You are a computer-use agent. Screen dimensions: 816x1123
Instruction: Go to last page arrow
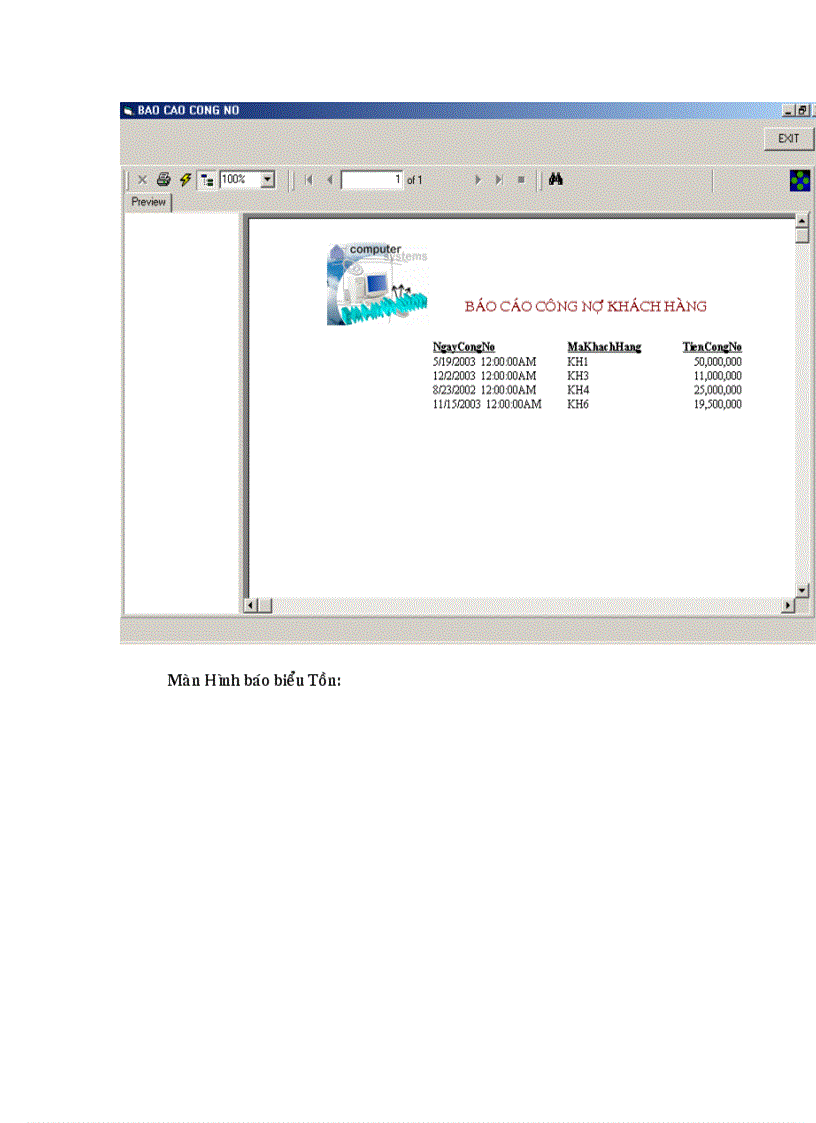[x=499, y=180]
